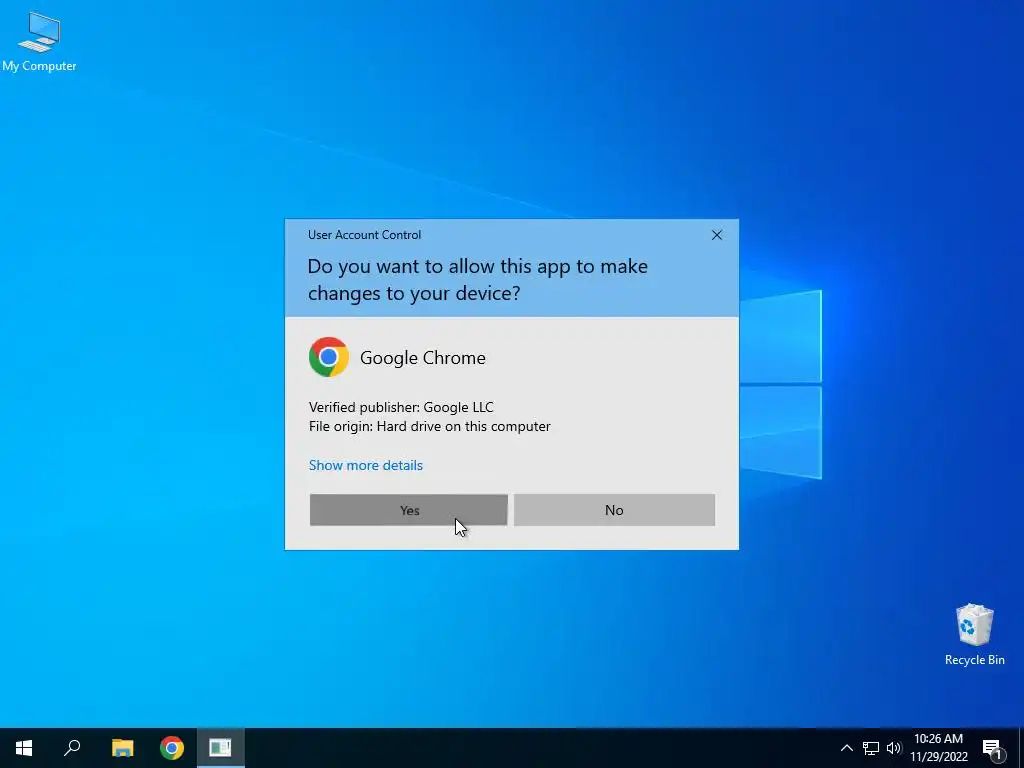Screen dimensions: 1024x768
Task: Click Yes to allow Google Chrome
Action: [408, 510]
